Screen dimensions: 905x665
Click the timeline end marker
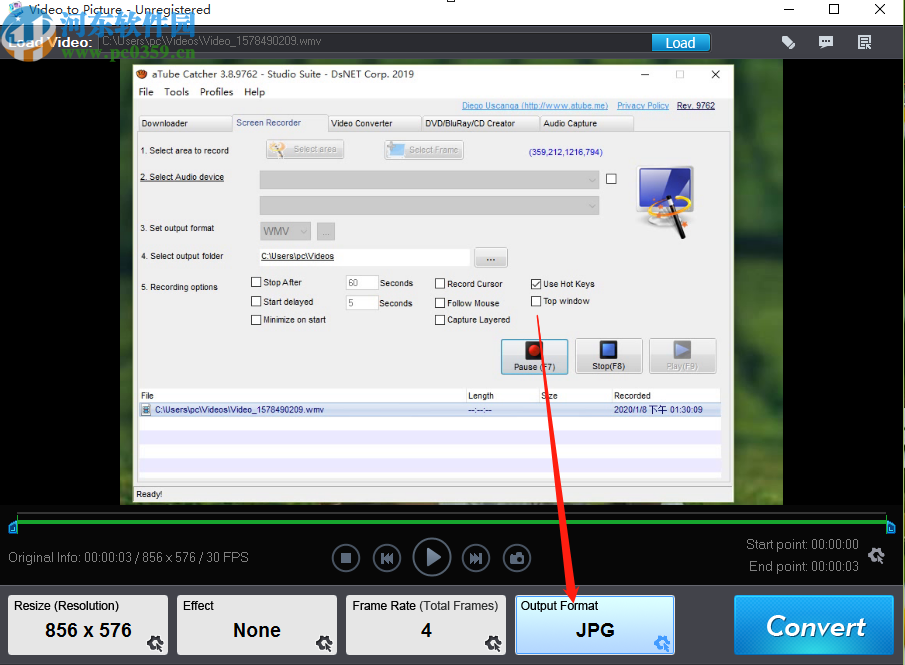pyautogui.click(x=891, y=527)
